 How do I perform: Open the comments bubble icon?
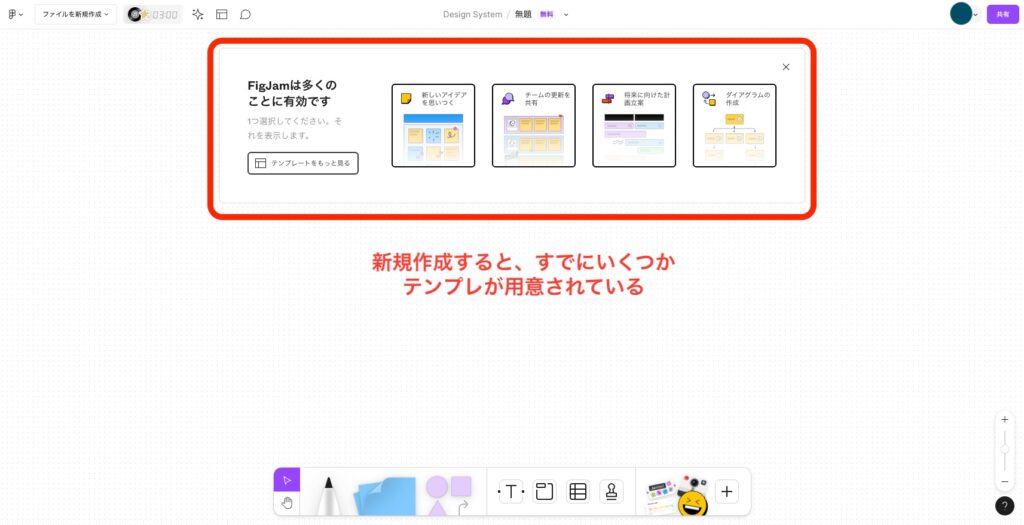[246, 14]
